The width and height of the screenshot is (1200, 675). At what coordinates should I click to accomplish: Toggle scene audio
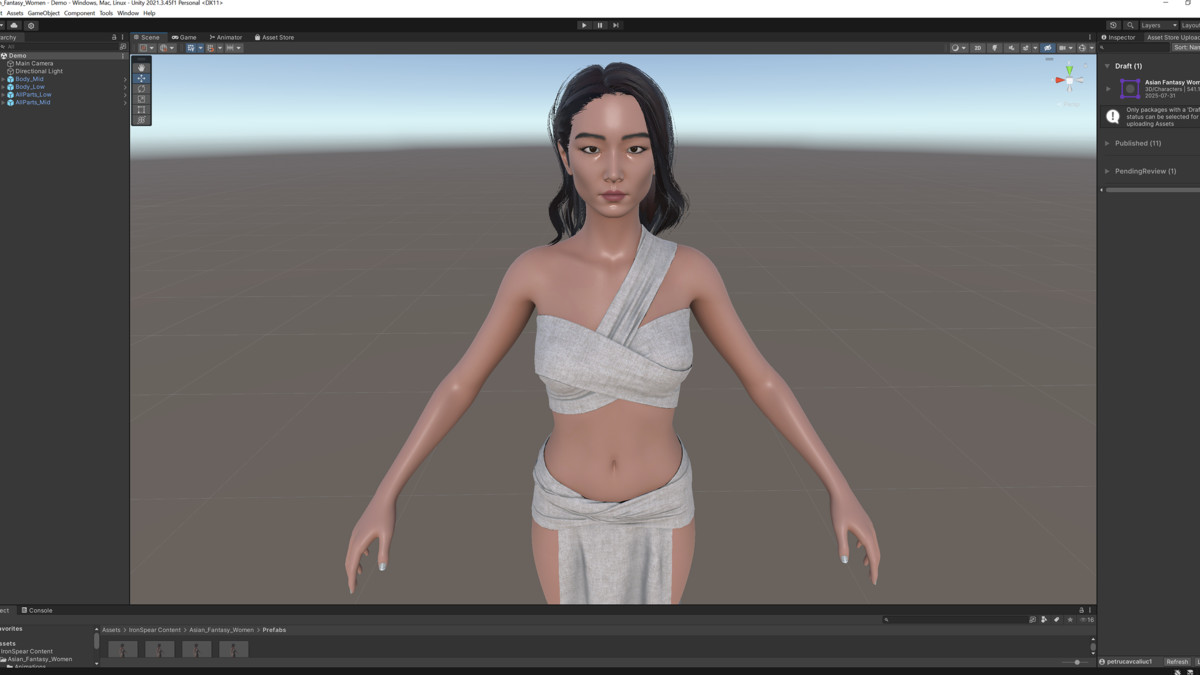[1011, 48]
